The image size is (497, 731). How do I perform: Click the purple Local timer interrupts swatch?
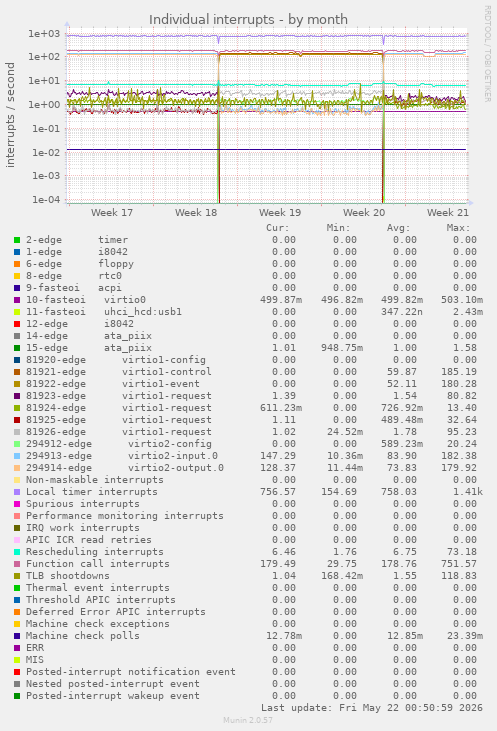pyautogui.click(x=17, y=492)
